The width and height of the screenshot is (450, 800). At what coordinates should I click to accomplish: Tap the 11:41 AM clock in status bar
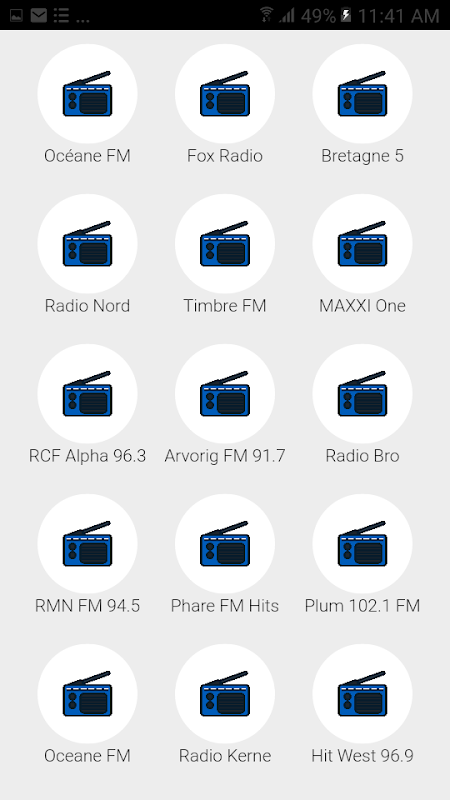click(x=398, y=16)
